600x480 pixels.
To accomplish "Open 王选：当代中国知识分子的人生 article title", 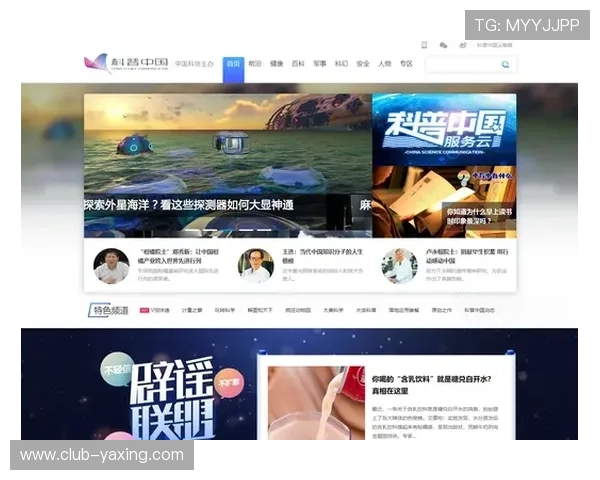I will (x=323, y=256).
